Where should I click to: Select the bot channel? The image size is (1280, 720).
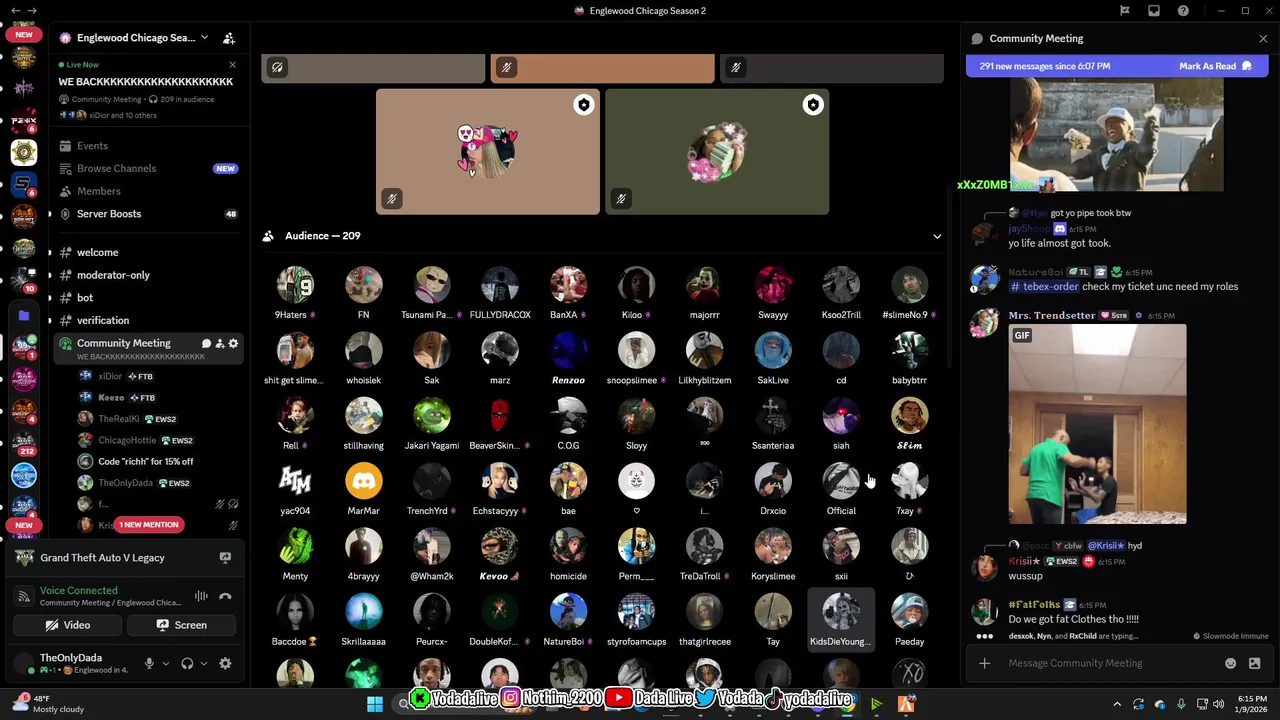point(149,297)
